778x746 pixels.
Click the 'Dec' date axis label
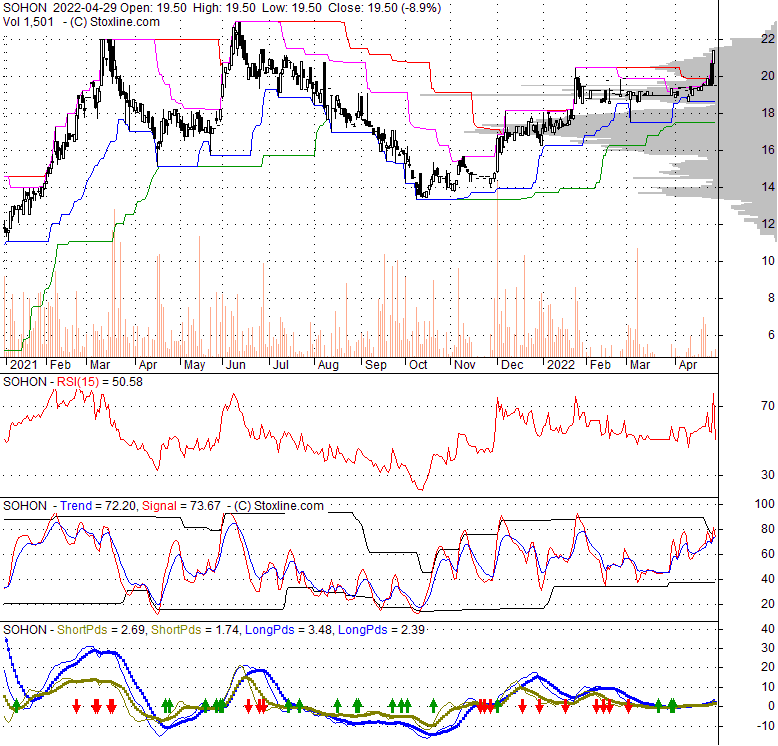[512, 365]
